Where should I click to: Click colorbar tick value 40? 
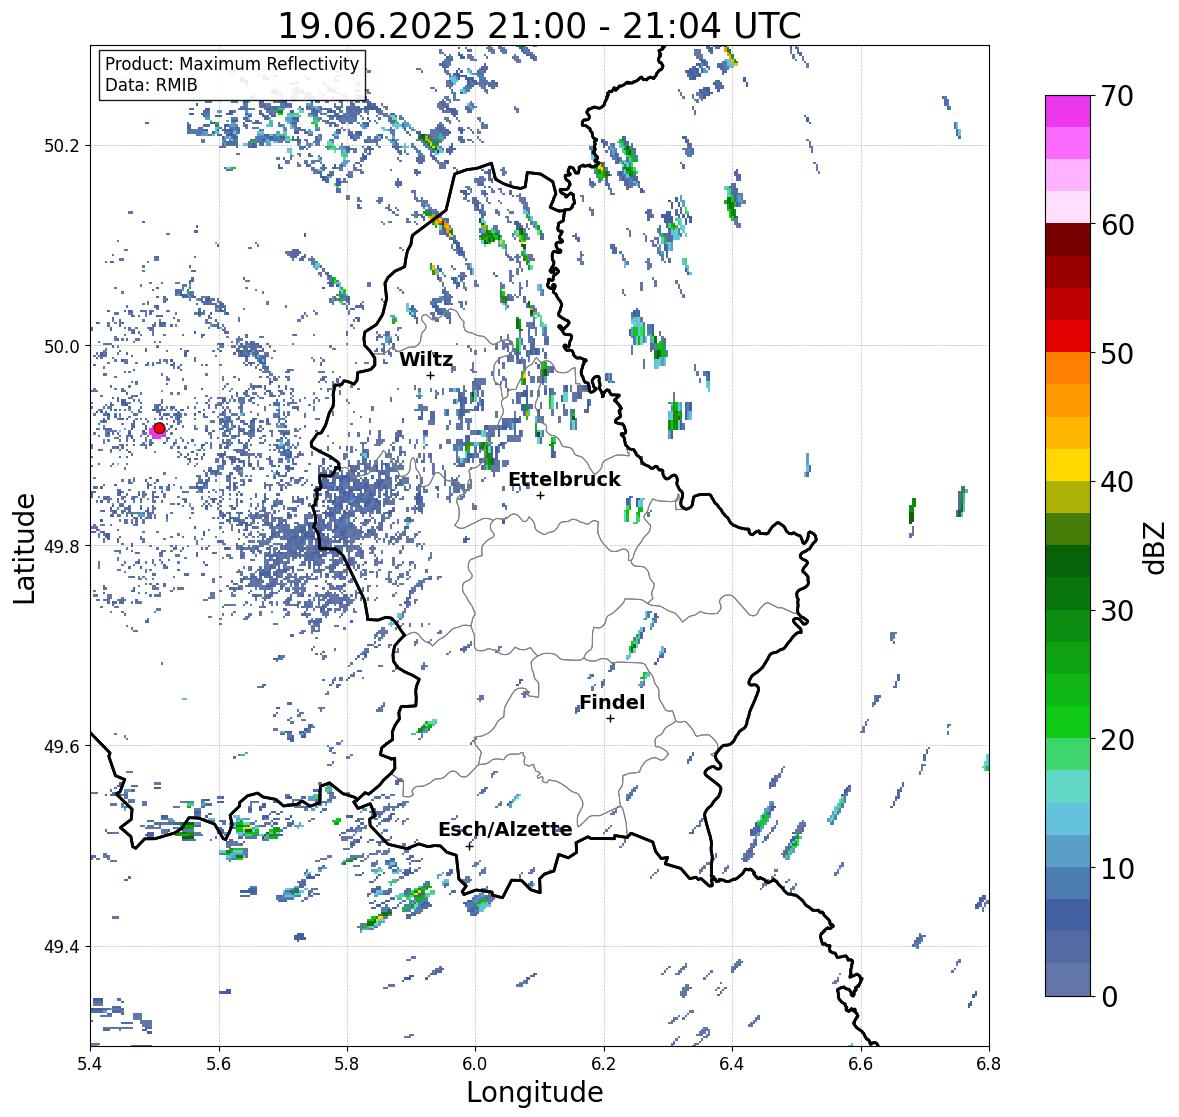click(1117, 482)
